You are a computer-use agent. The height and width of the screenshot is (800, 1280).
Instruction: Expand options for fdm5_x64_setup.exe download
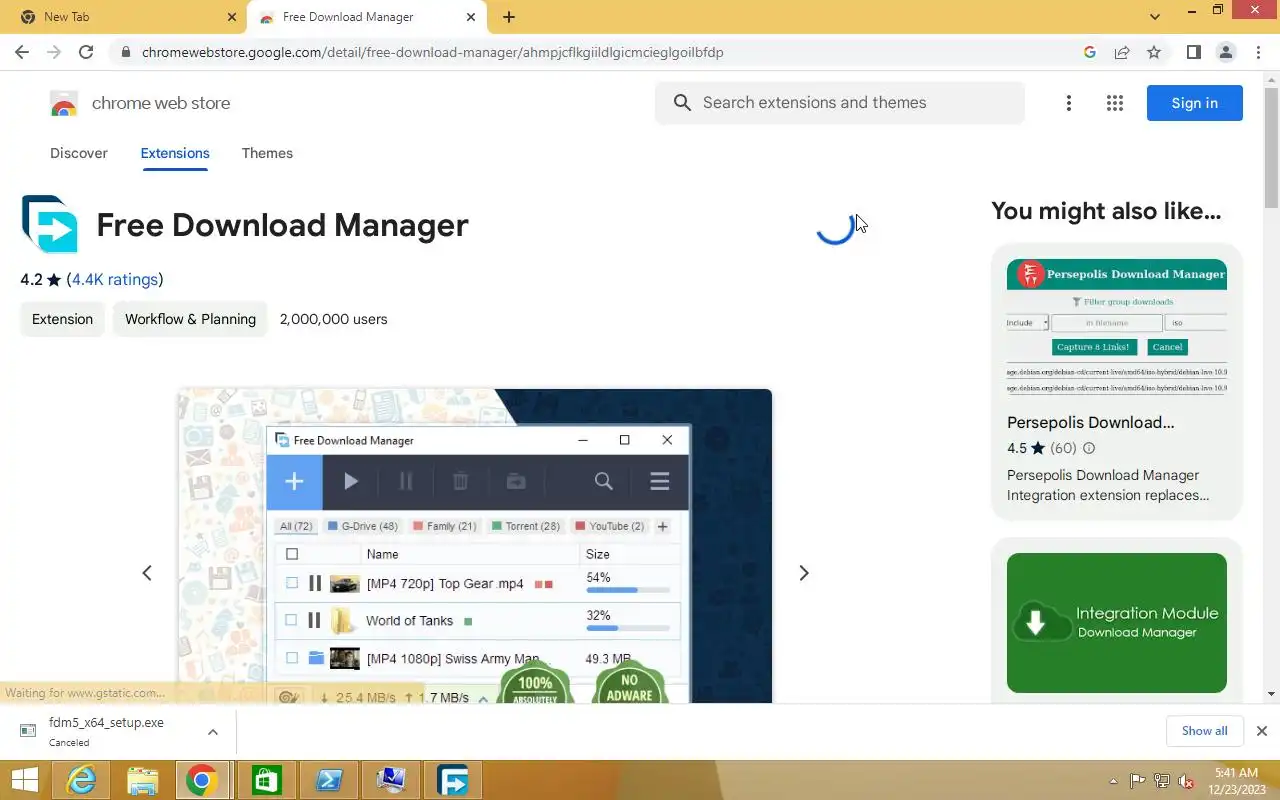(212, 732)
